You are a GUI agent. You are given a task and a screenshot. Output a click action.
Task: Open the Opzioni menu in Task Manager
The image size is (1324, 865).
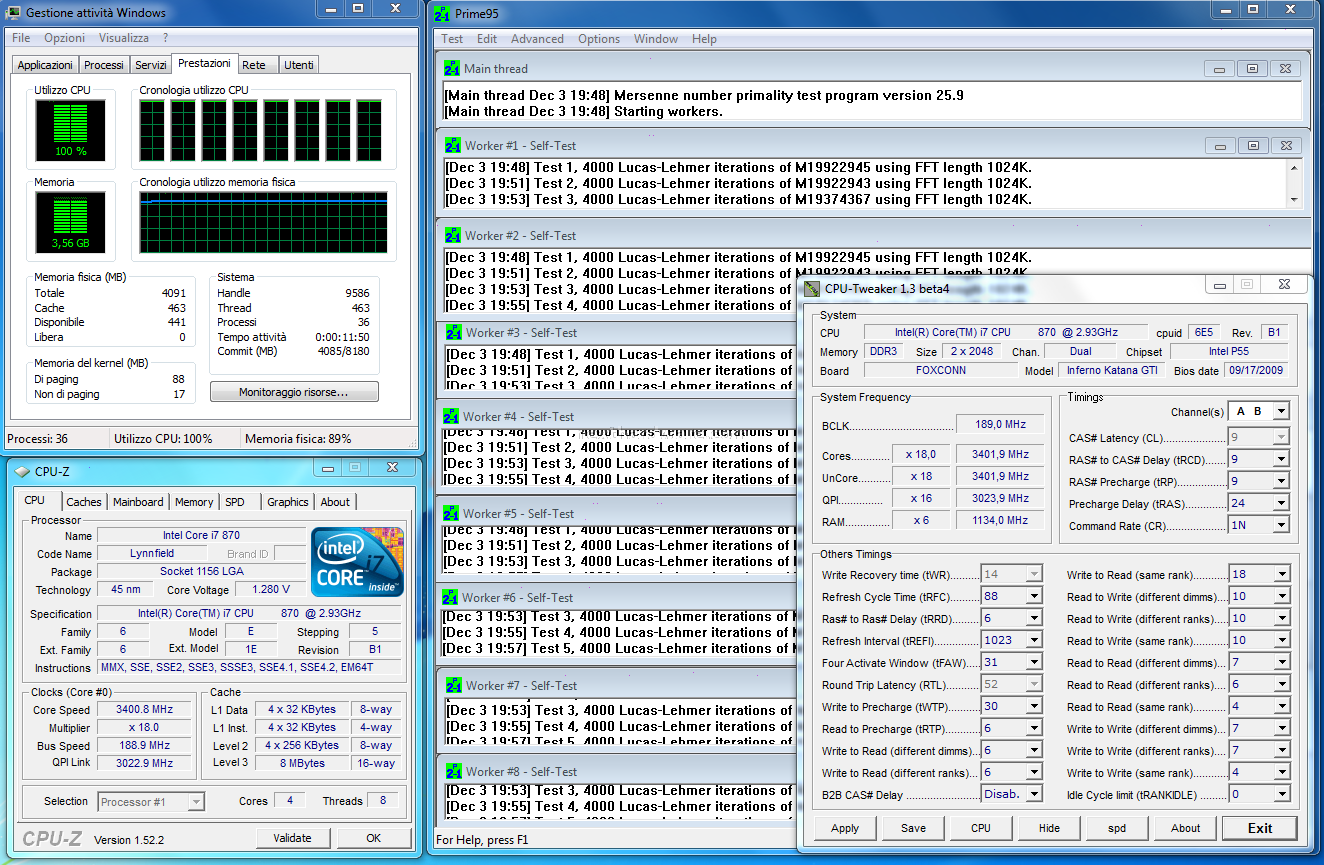coord(64,38)
